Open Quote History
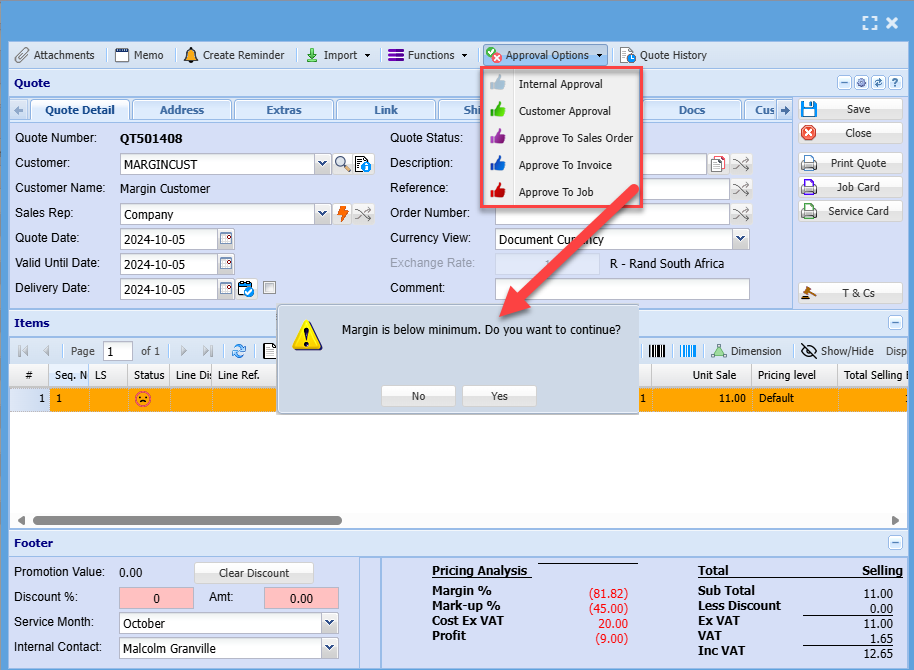Screen dimensions: 914x670 (x=663, y=55)
